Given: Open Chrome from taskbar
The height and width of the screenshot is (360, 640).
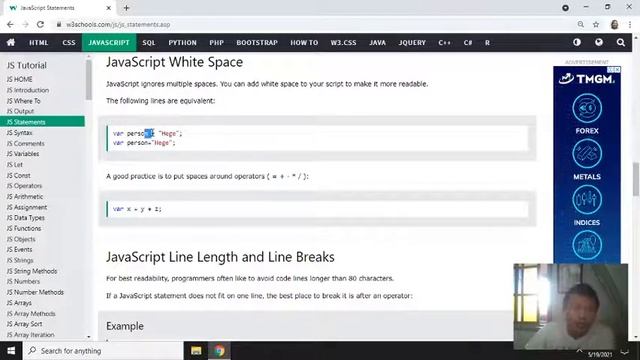Looking at the screenshot, I should pos(220,351).
